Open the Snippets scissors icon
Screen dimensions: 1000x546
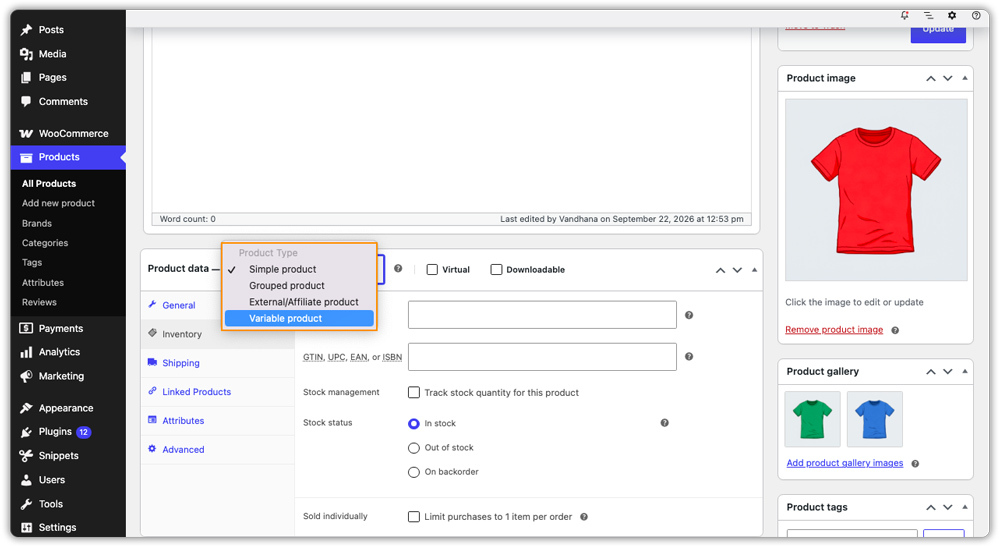pos(26,455)
